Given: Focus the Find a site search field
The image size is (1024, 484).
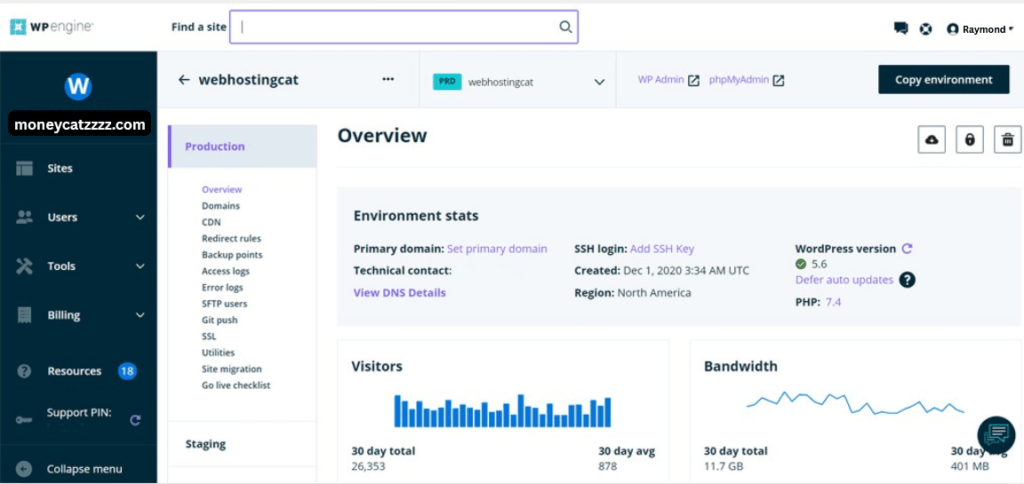Looking at the screenshot, I should (x=404, y=27).
